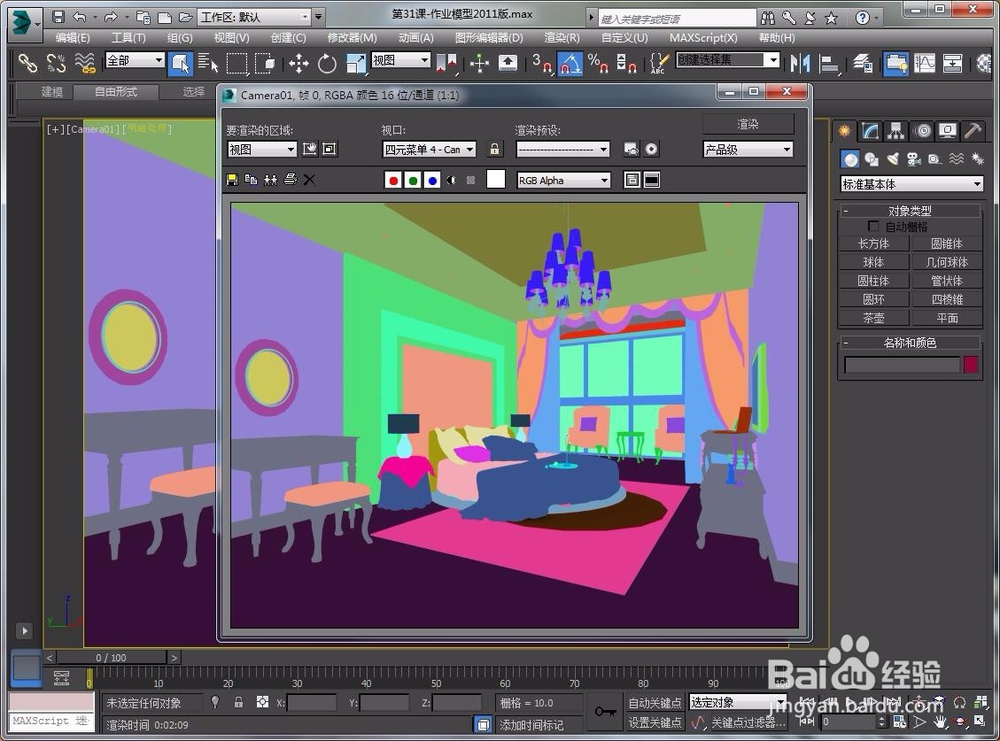1000x741 pixels.
Task: Open the 产品级 render mode dropdown
Action: (748, 149)
